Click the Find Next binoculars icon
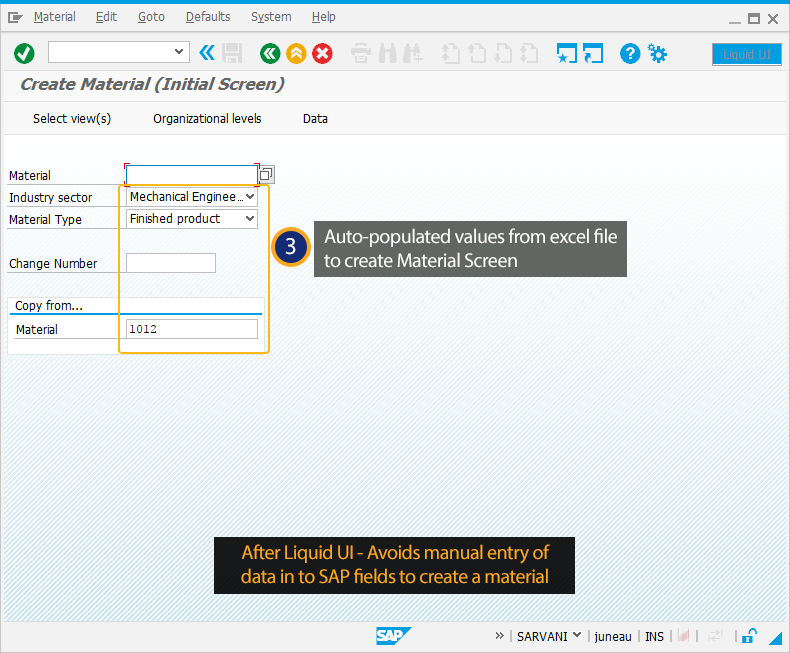The width and height of the screenshot is (790, 653). tap(413, 53)
